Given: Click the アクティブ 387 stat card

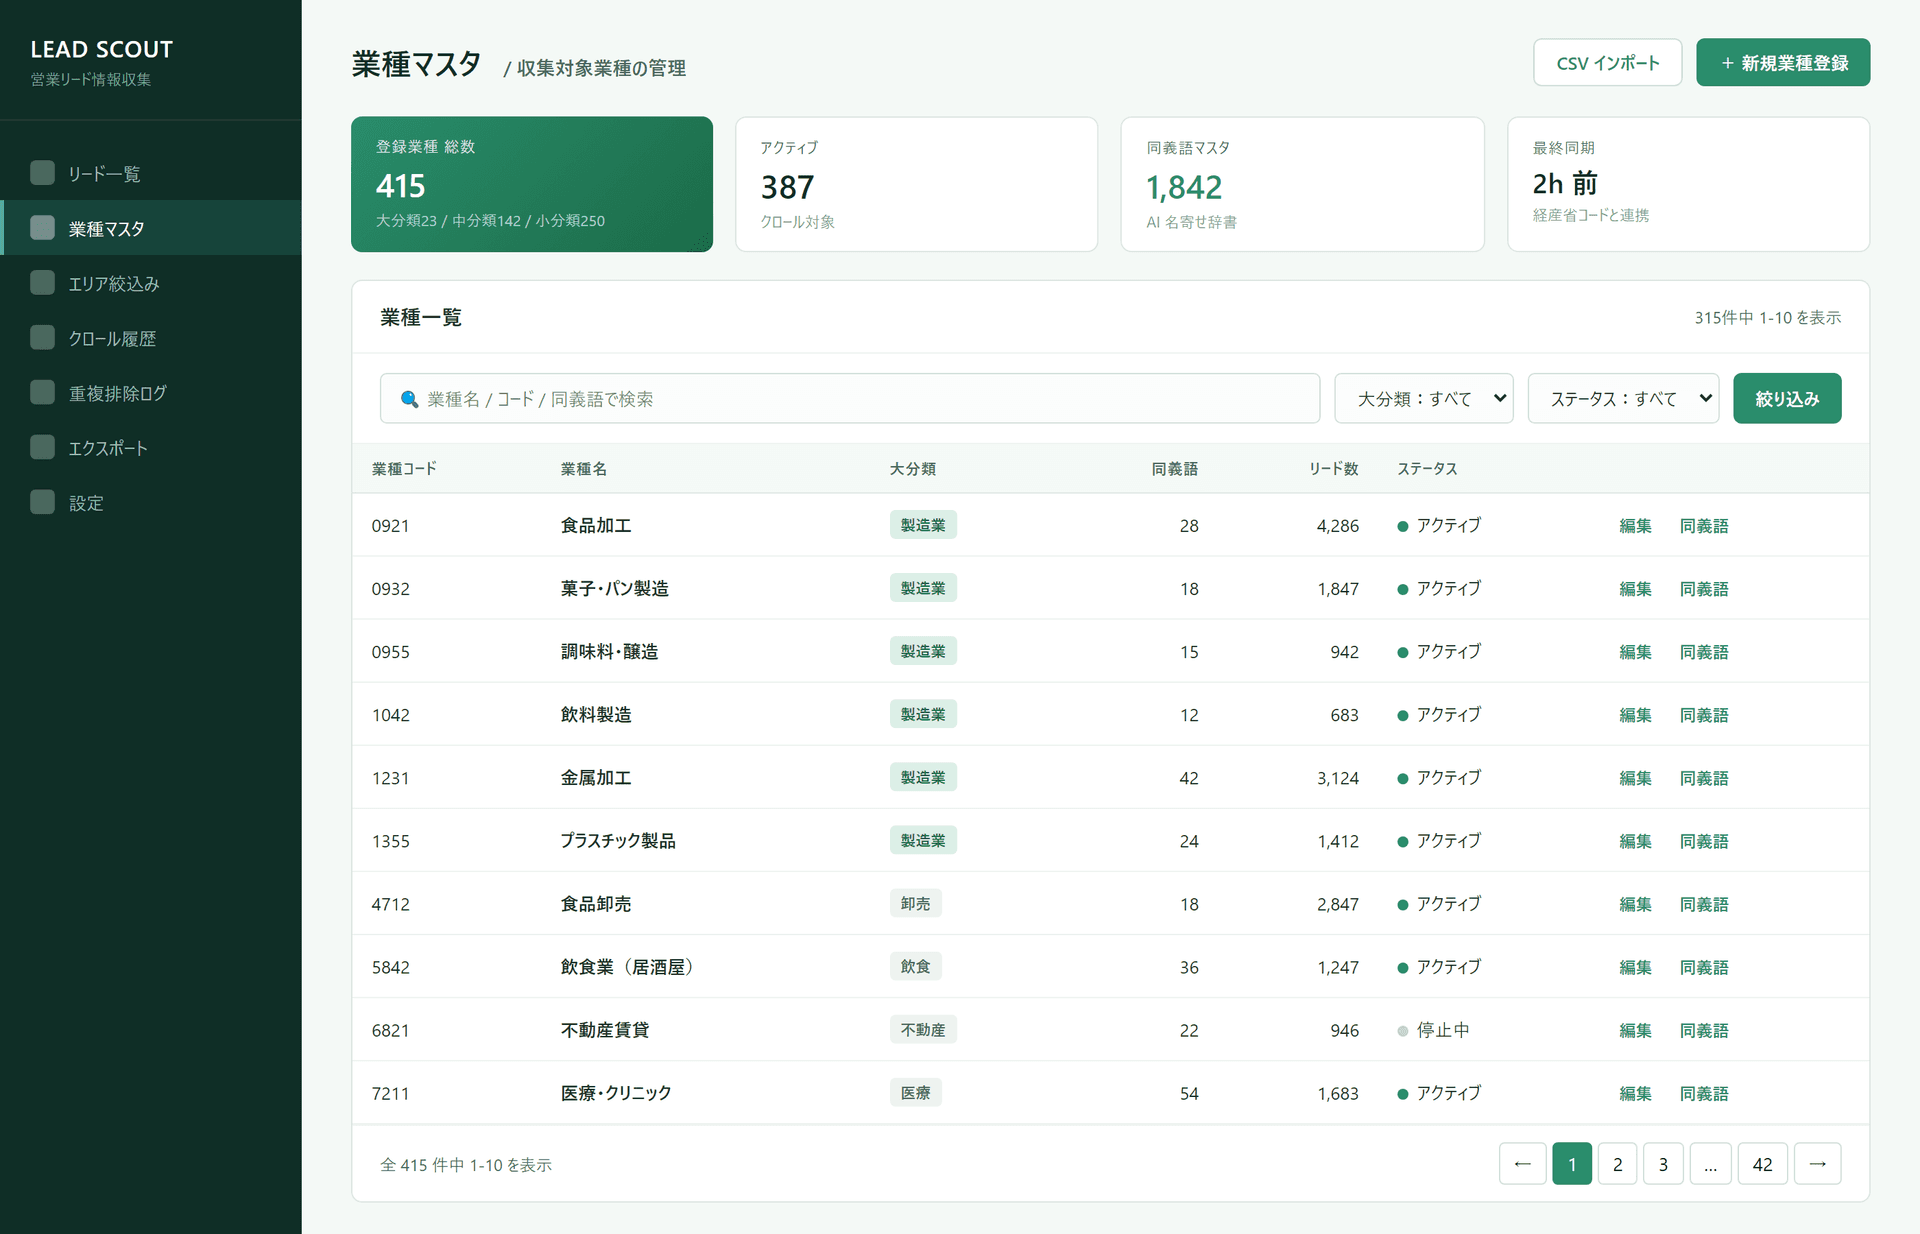Looking at the screenshot, I should point(917,184).
